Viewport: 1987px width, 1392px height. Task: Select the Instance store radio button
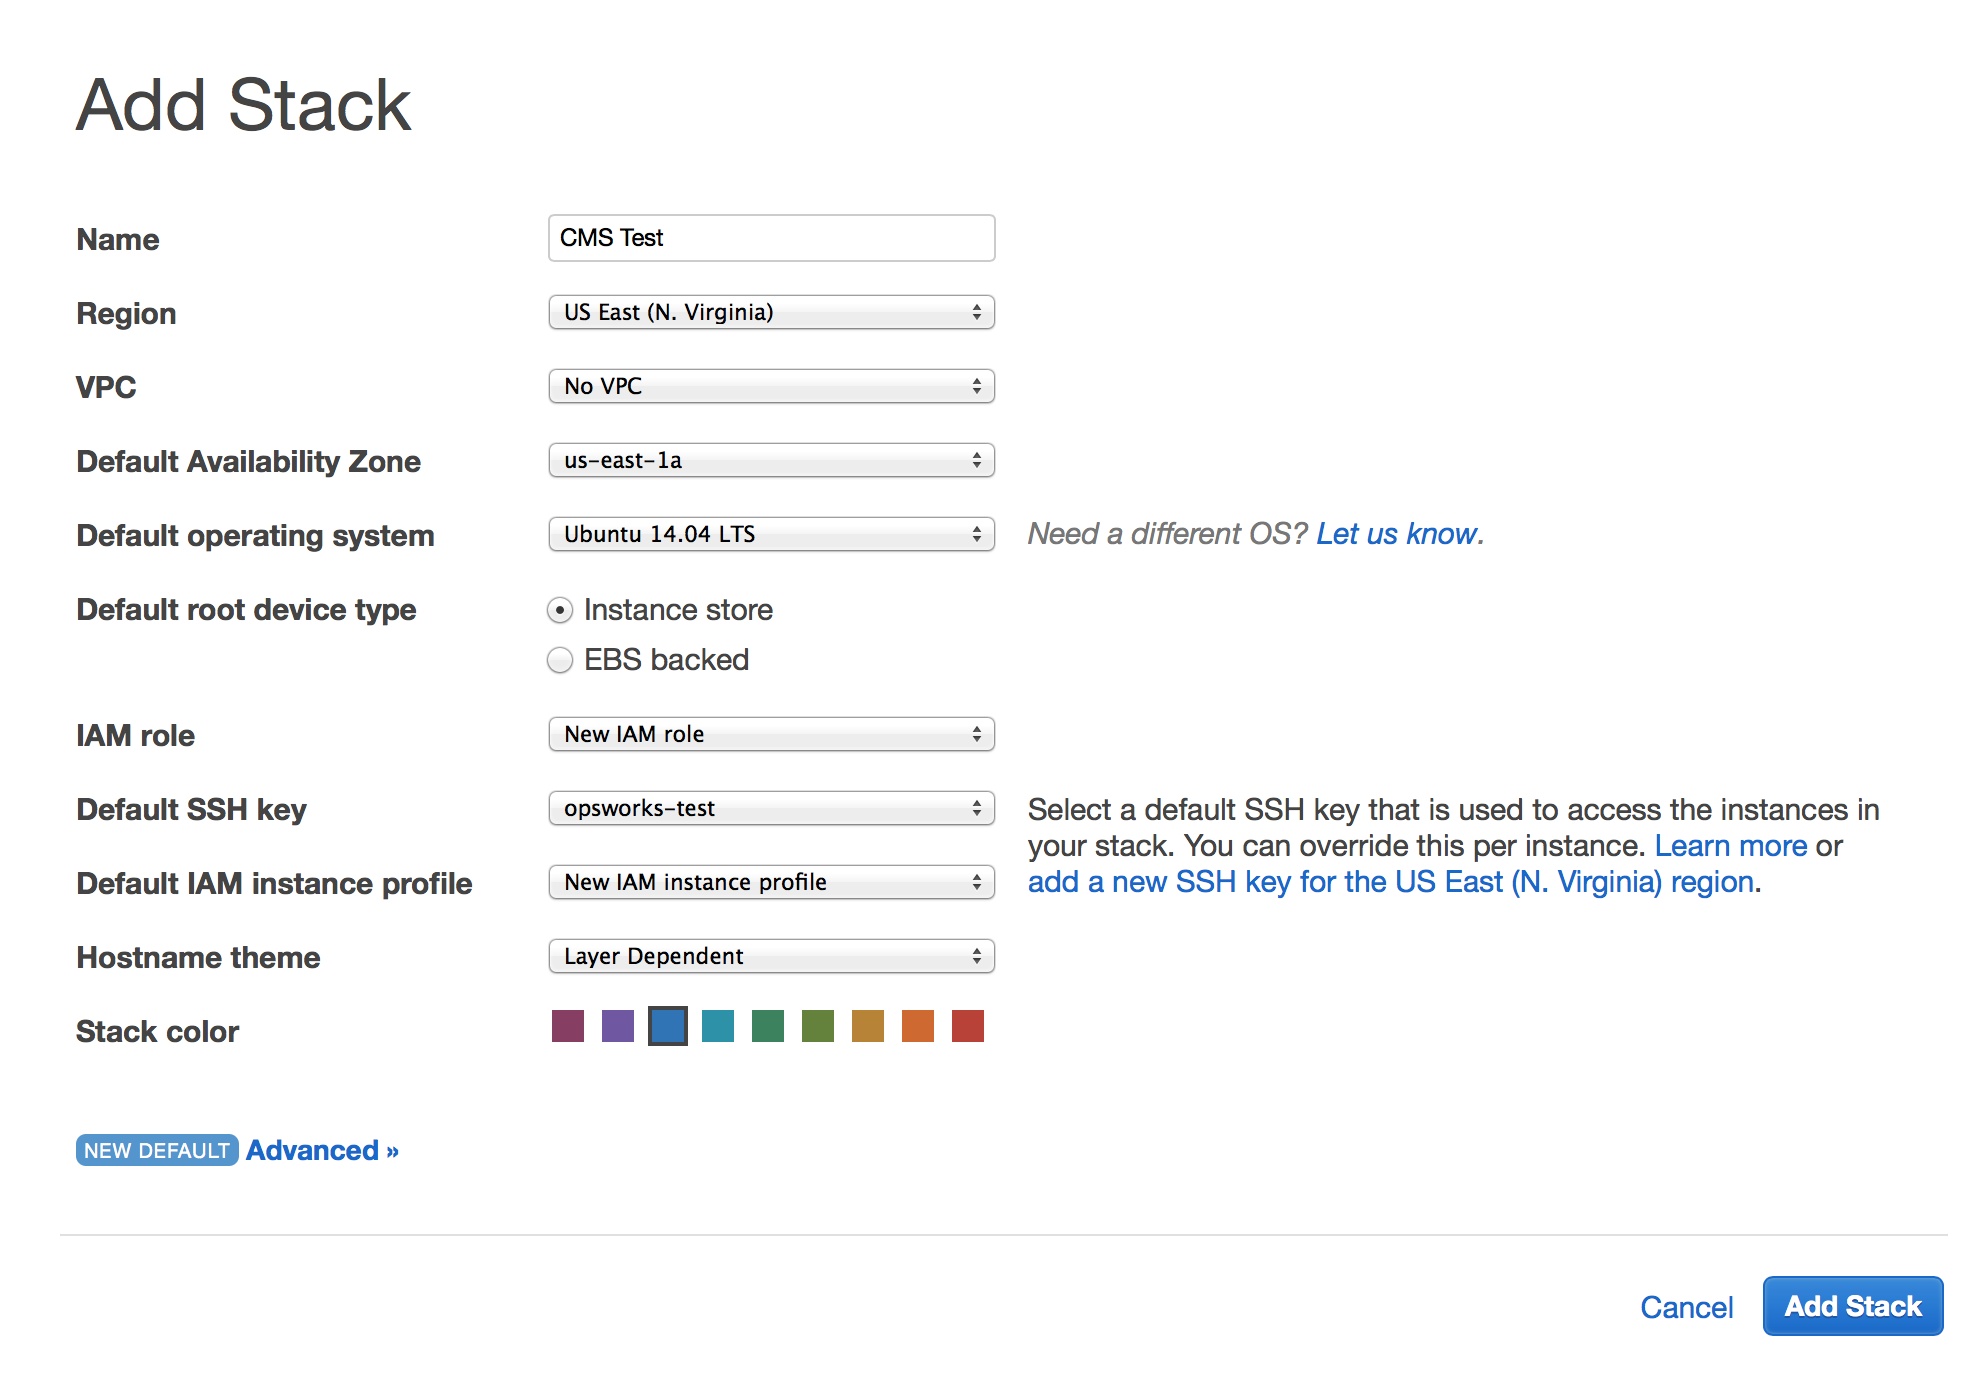[x=560, y=610]
